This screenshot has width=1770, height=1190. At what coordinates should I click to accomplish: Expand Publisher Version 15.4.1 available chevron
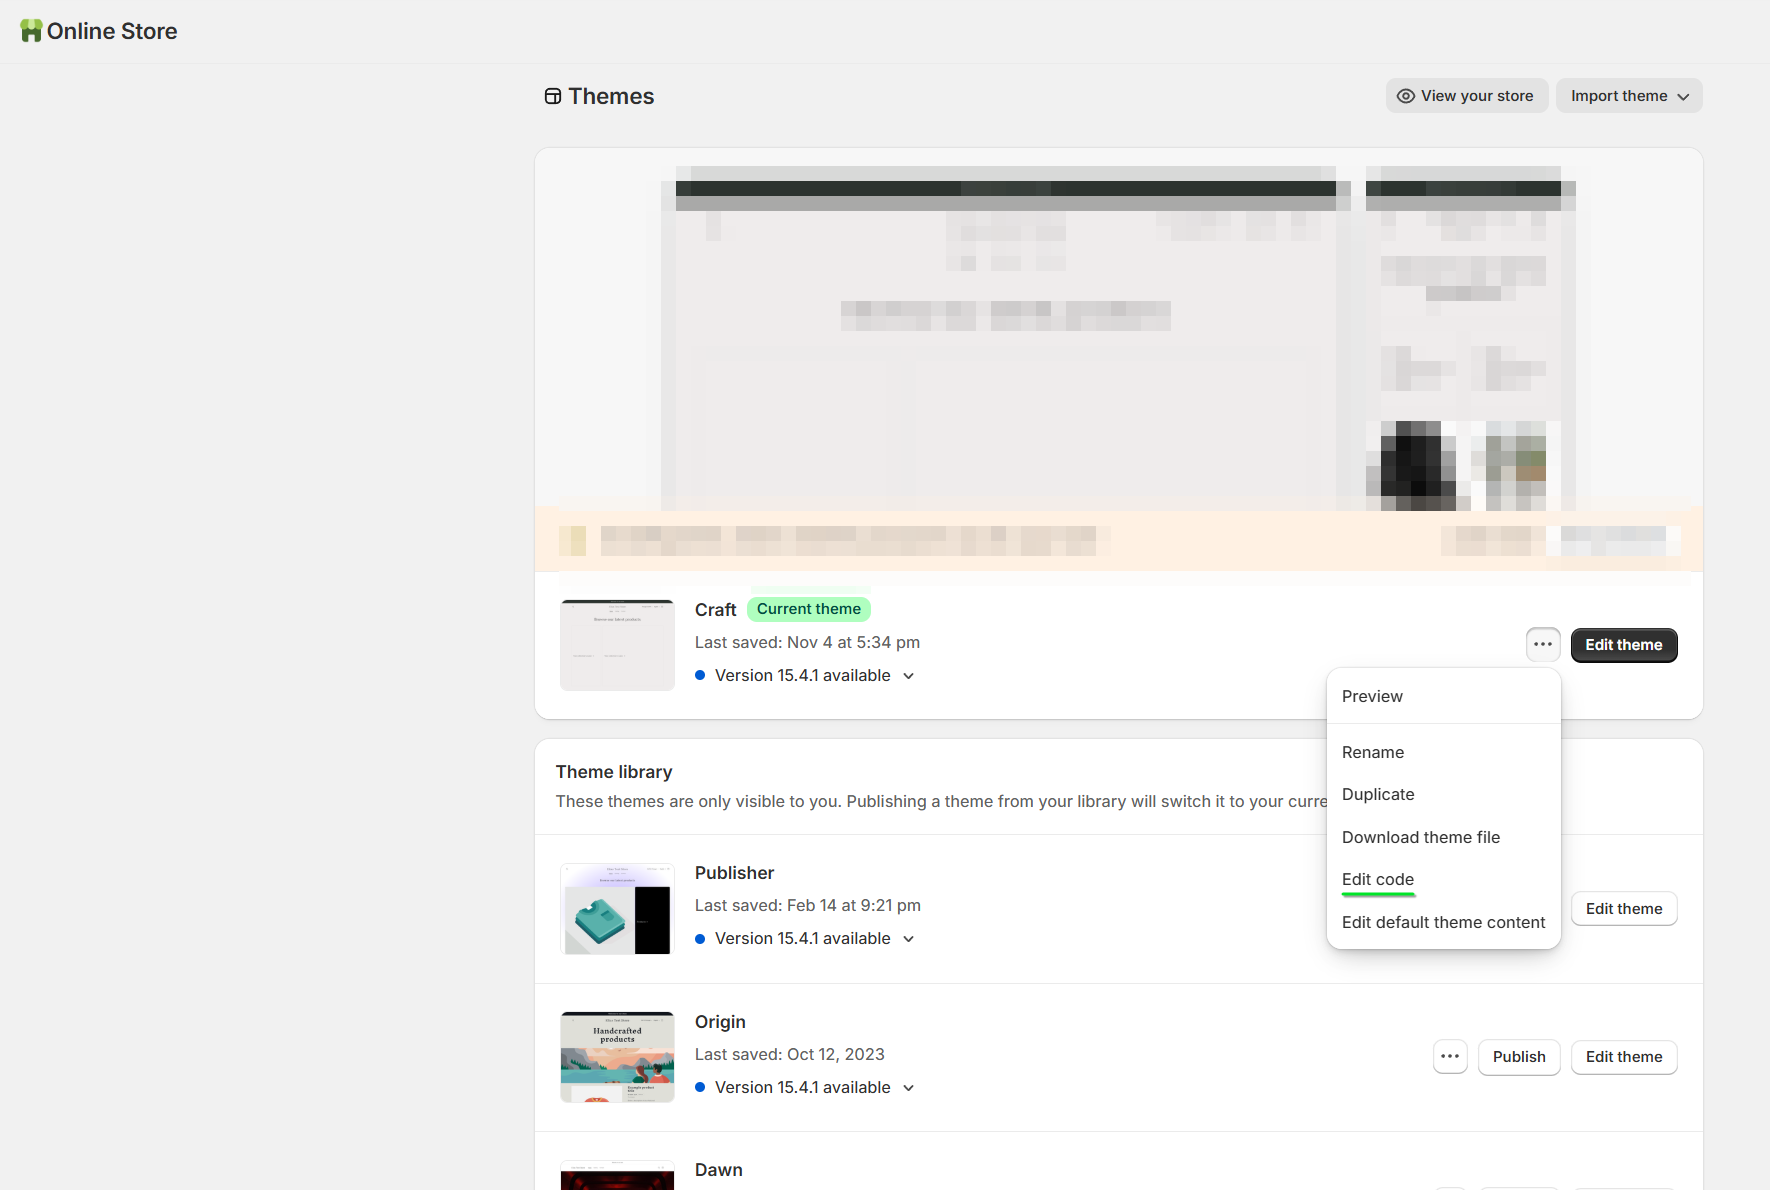[909, 939]
